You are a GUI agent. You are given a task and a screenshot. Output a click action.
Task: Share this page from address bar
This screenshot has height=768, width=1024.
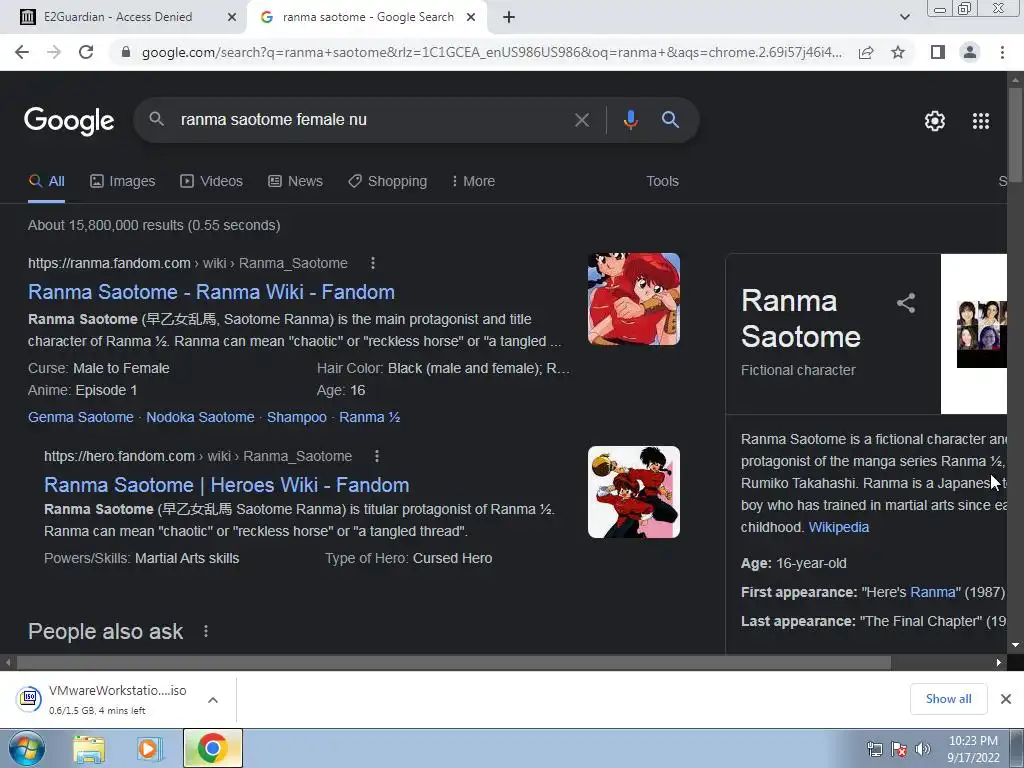point(866,52)
